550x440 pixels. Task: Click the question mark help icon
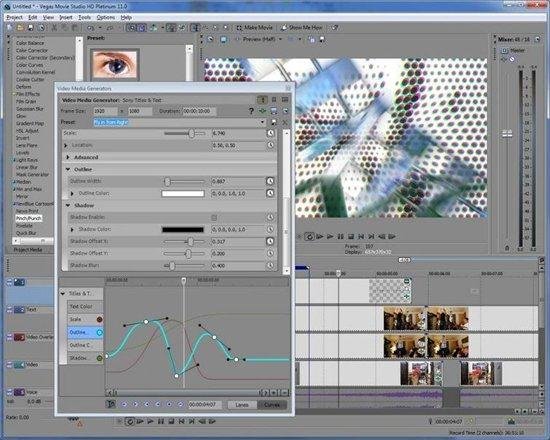(251, 111)
